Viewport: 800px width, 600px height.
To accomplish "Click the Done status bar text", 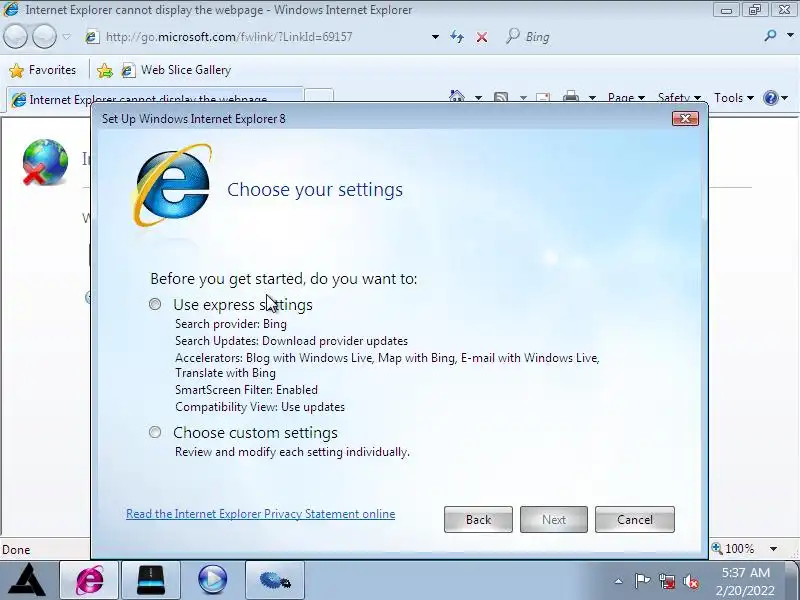I will tap(16, 549).
